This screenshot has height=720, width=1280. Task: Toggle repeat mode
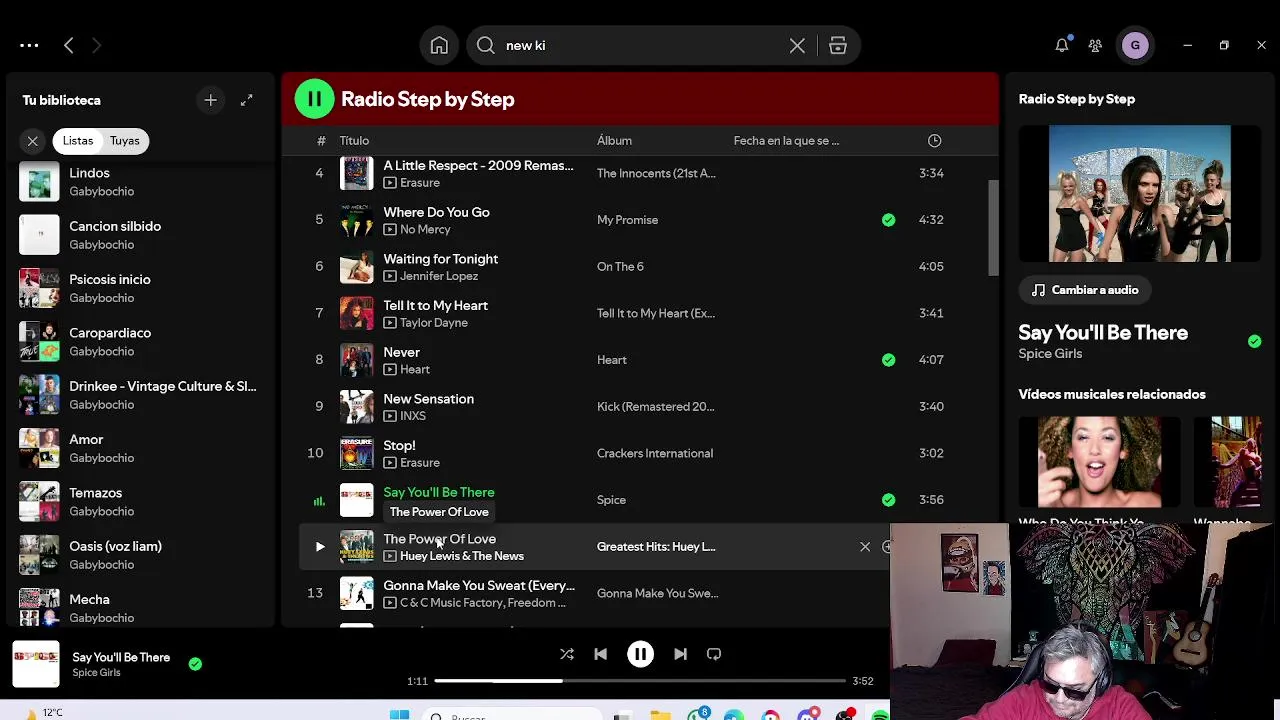714,654
